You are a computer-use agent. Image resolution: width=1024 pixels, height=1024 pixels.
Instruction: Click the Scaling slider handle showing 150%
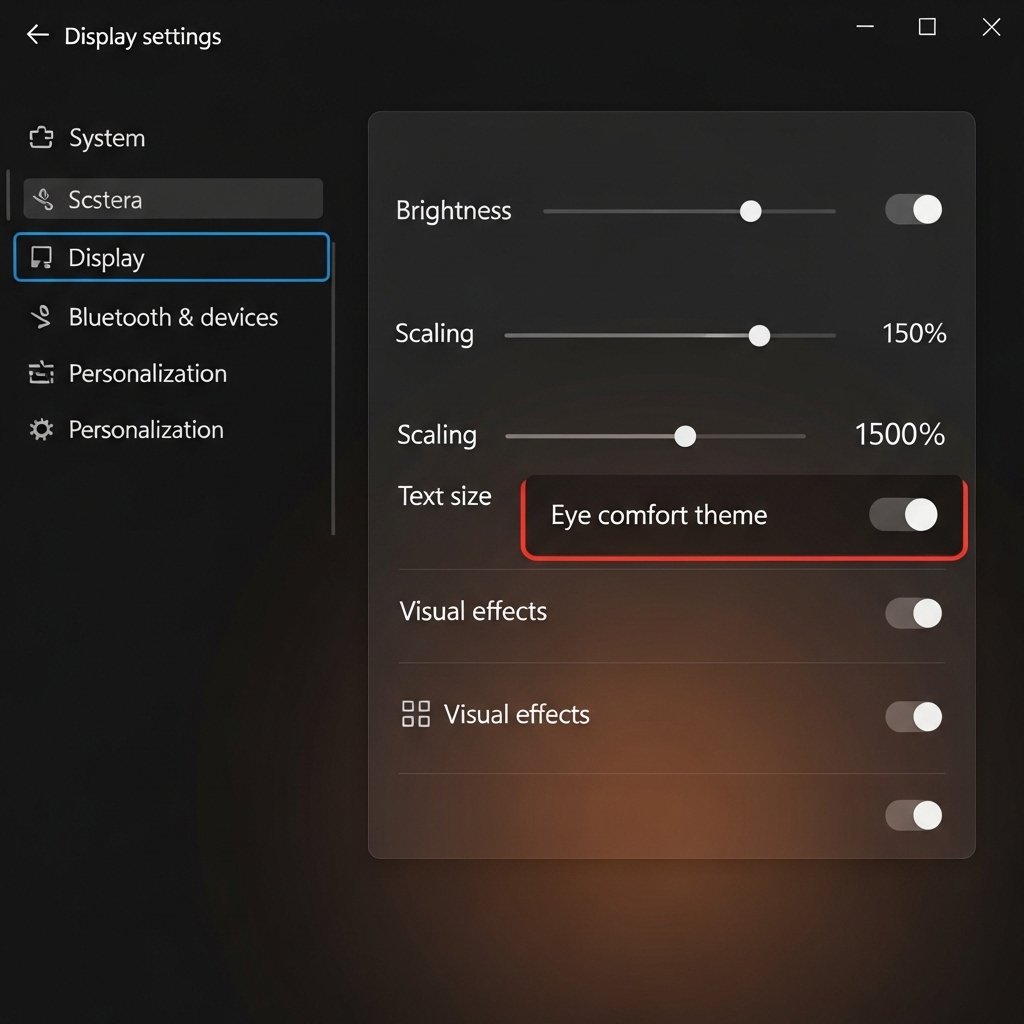759,335
